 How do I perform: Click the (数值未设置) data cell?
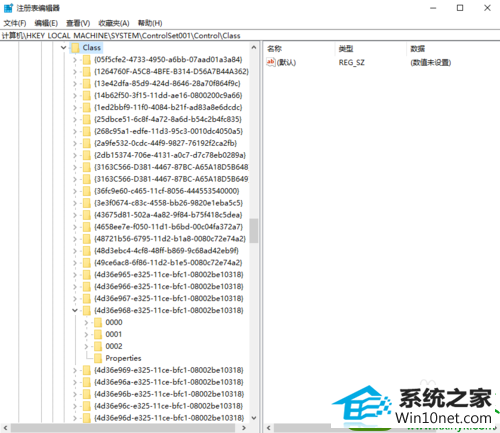[x=431, y=63]
